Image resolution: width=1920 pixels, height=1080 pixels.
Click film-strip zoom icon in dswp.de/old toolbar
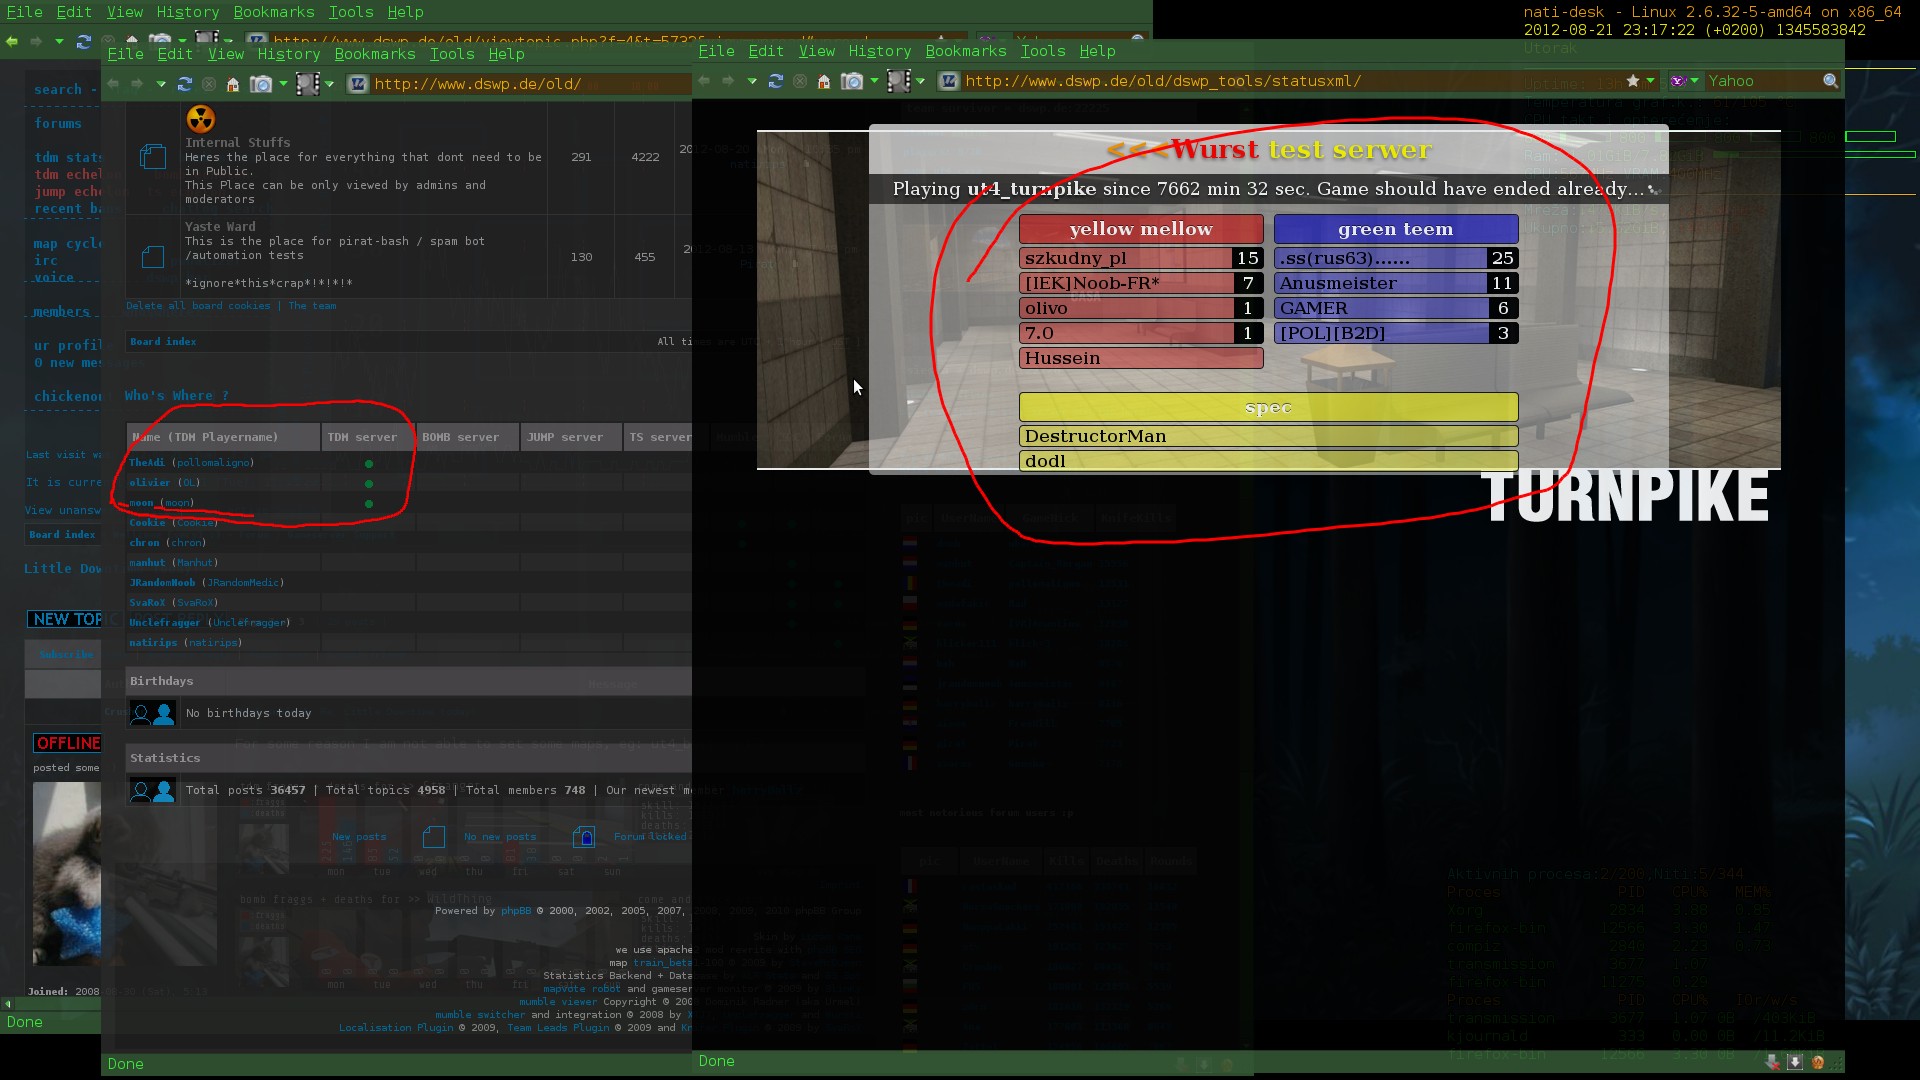(308, 84)
